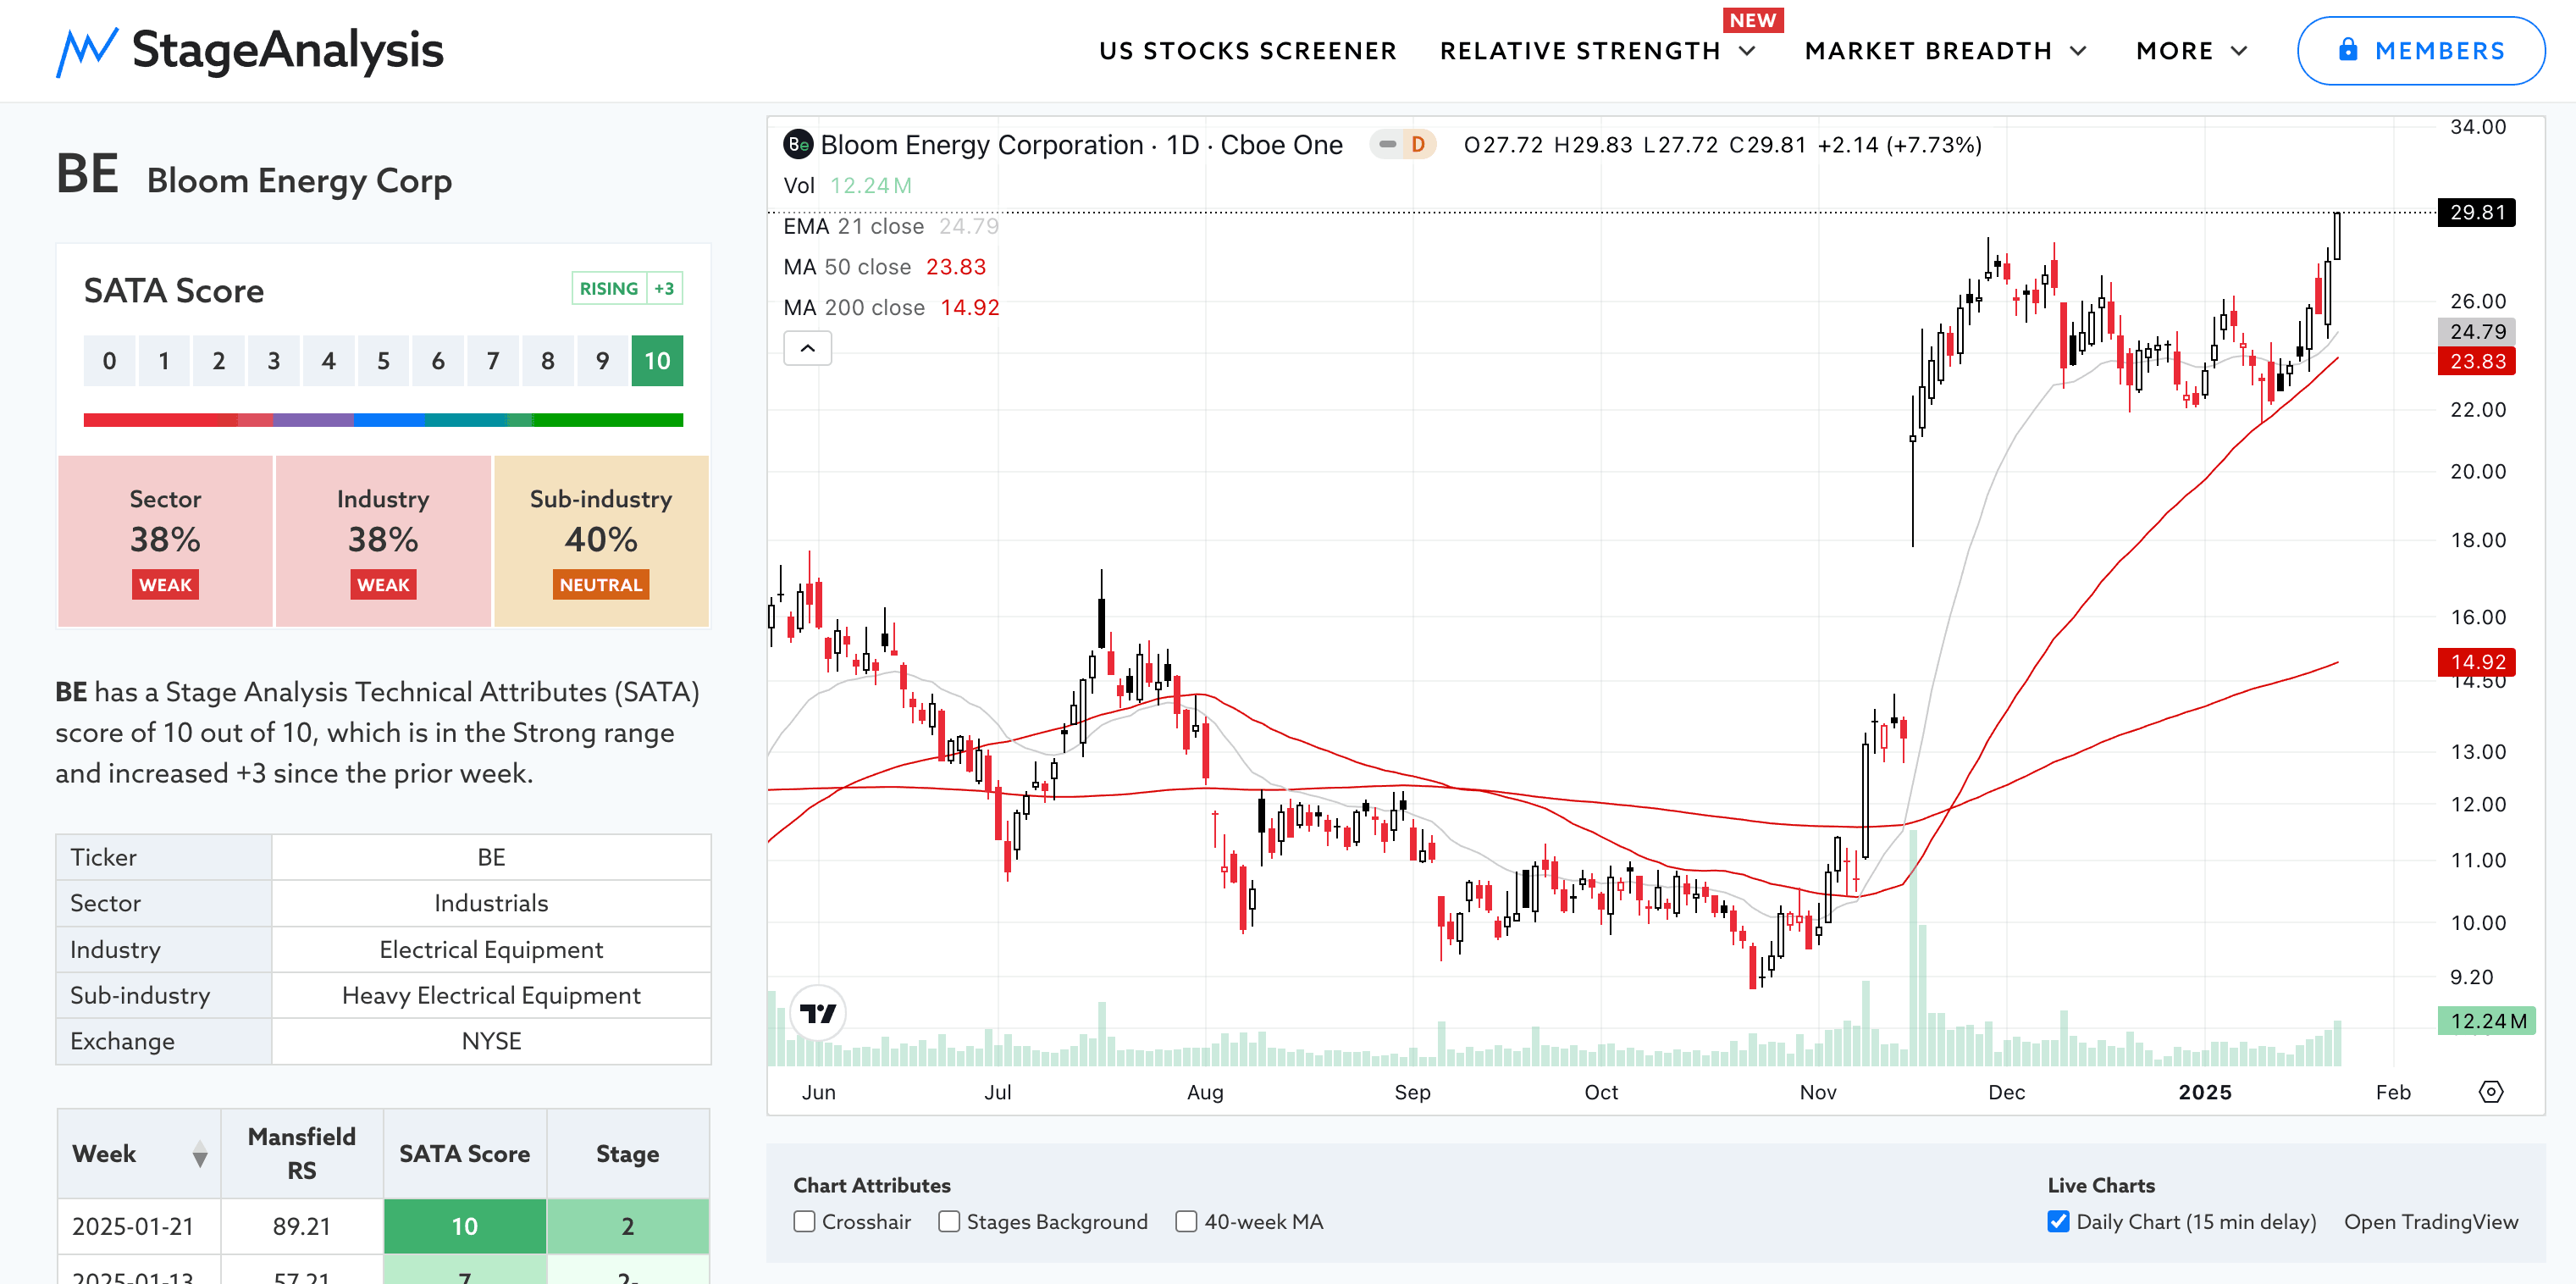
Task: Click EMA 21 close legend
Action: click(891, 226)
